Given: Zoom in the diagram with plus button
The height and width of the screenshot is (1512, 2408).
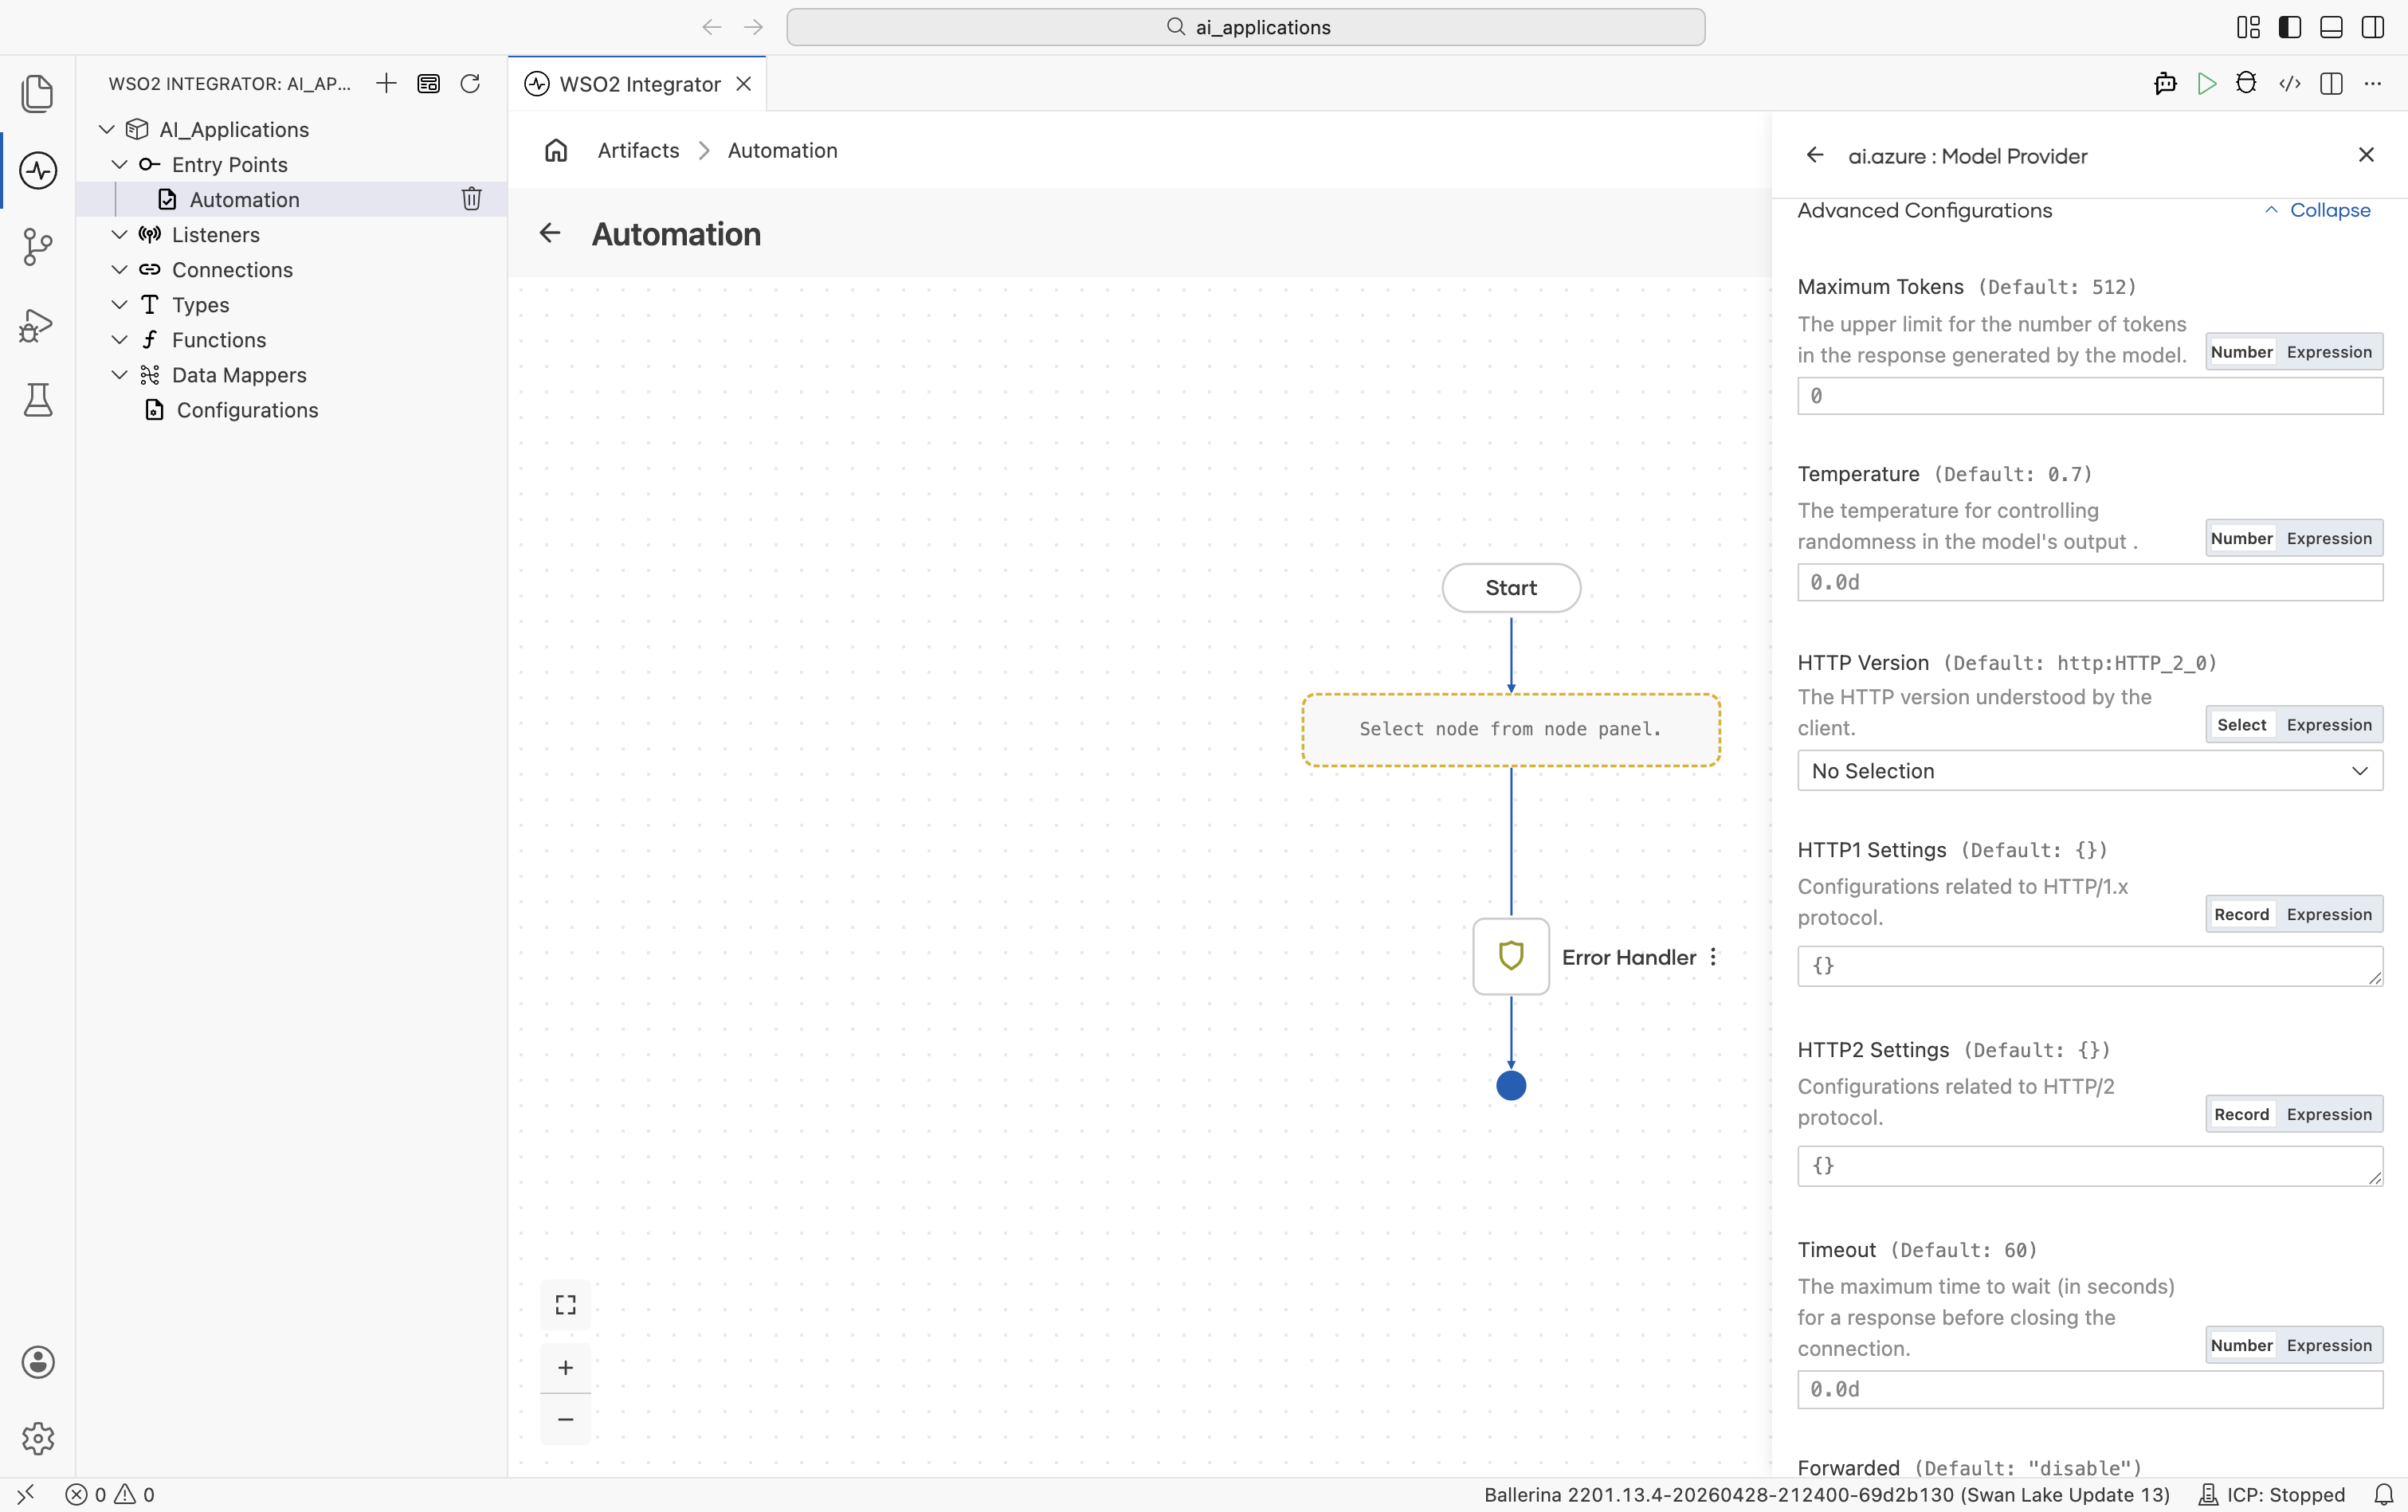Looking at the screenshot, I should (565, 1367).
